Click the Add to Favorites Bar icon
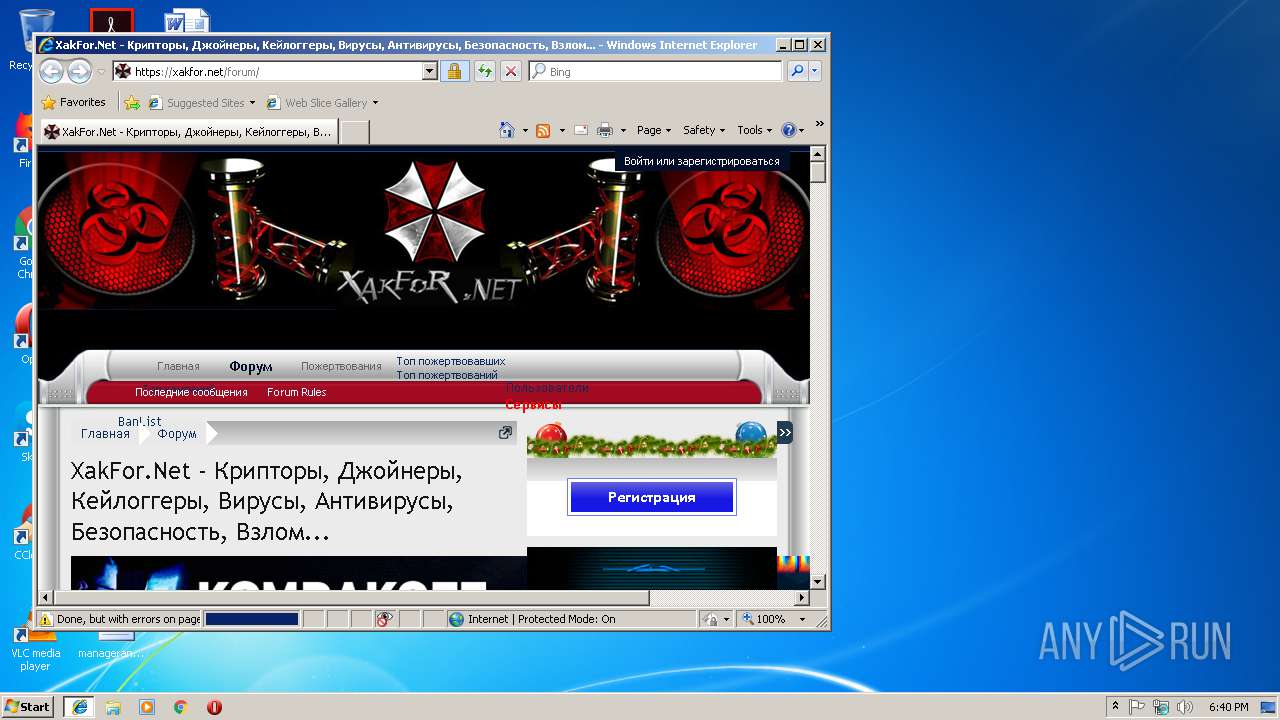Viewport: 1280px width, 720px height. [x=131, y=102]
